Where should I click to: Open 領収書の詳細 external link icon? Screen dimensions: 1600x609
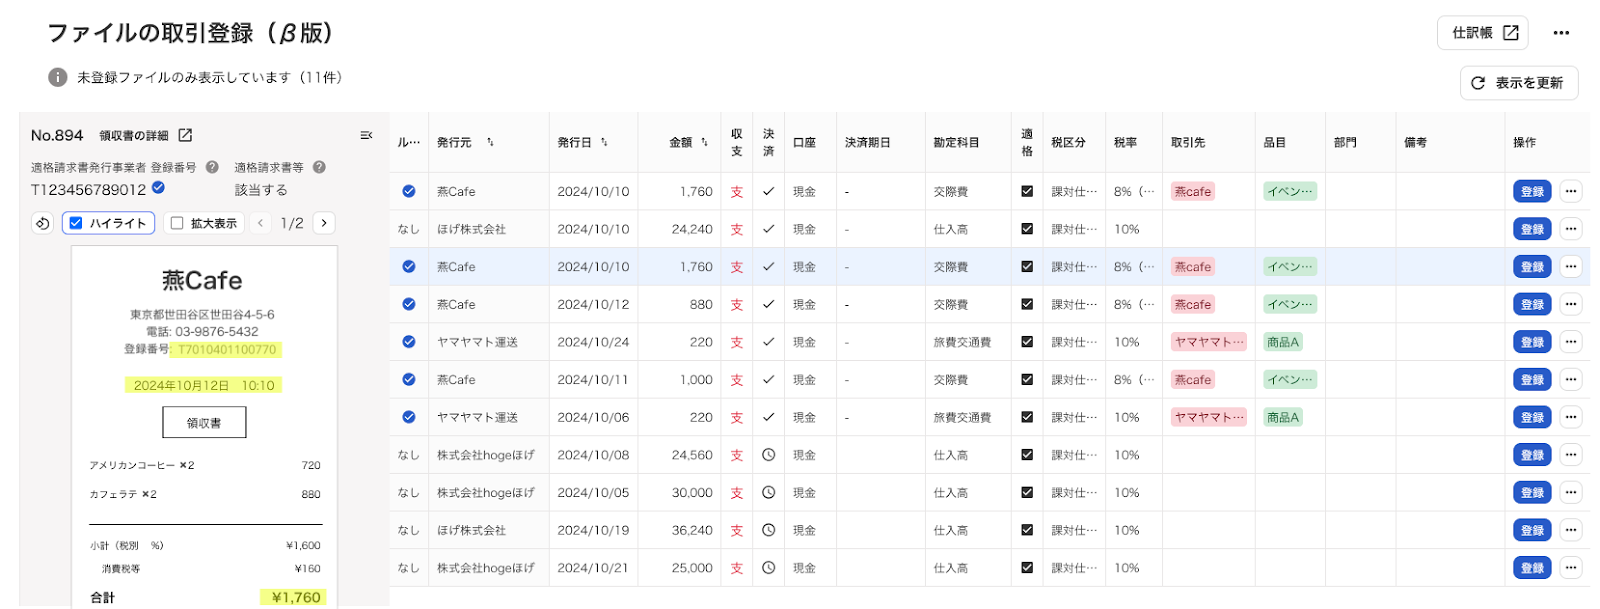(x=185, y=135)
